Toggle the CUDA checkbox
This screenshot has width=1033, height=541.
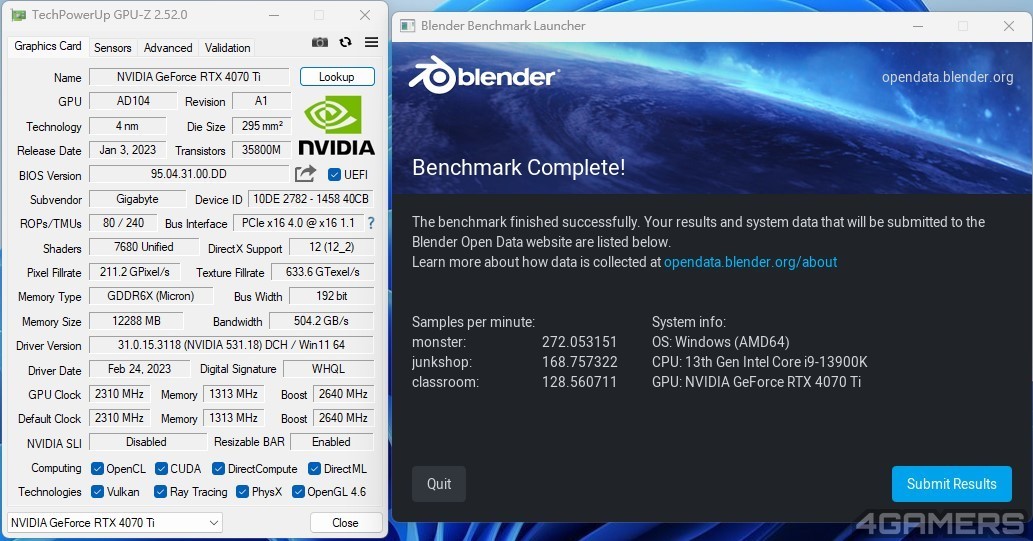coord(161,469)
